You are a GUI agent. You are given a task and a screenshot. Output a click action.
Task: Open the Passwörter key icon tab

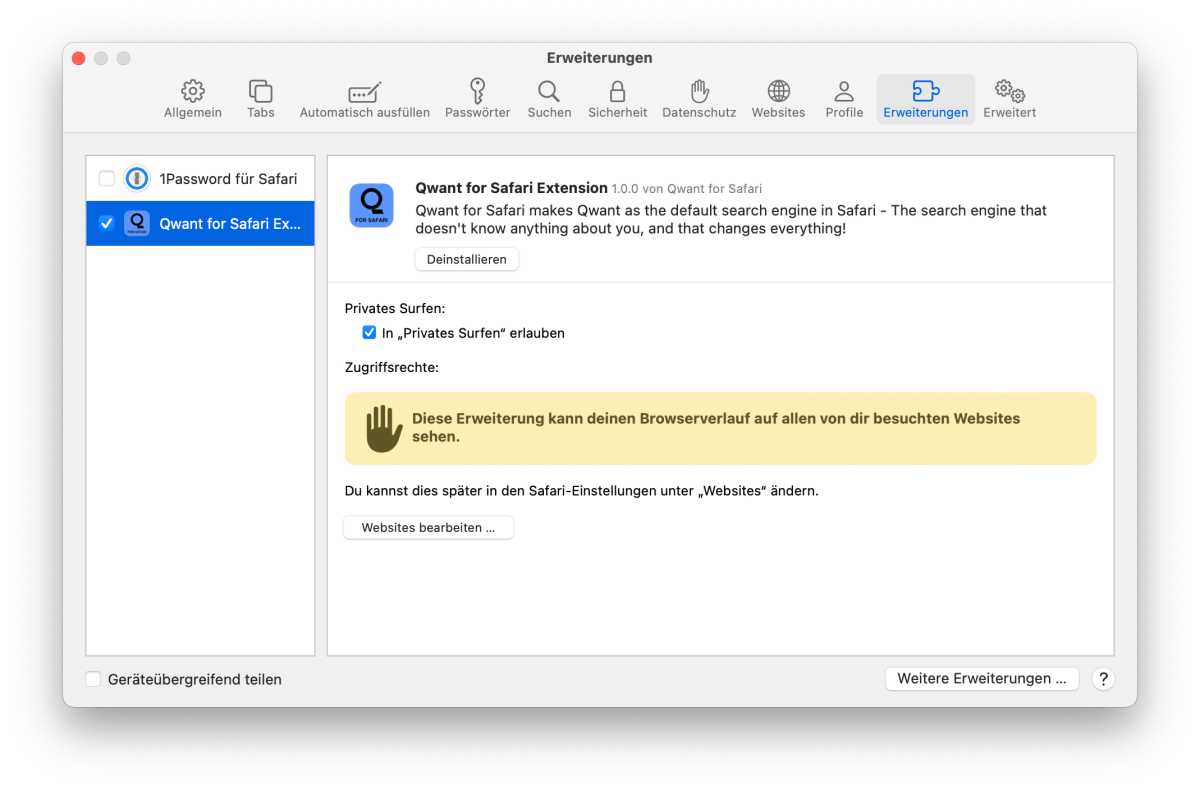click(477, 99)
